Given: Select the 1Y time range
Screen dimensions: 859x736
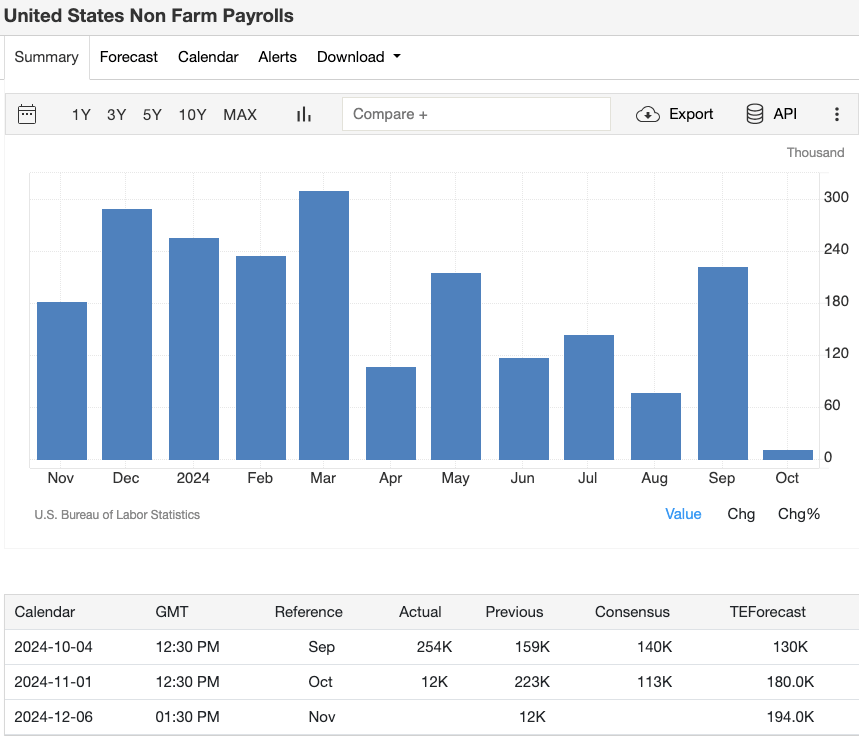Looking at the screenshot, I should point(81,114).
